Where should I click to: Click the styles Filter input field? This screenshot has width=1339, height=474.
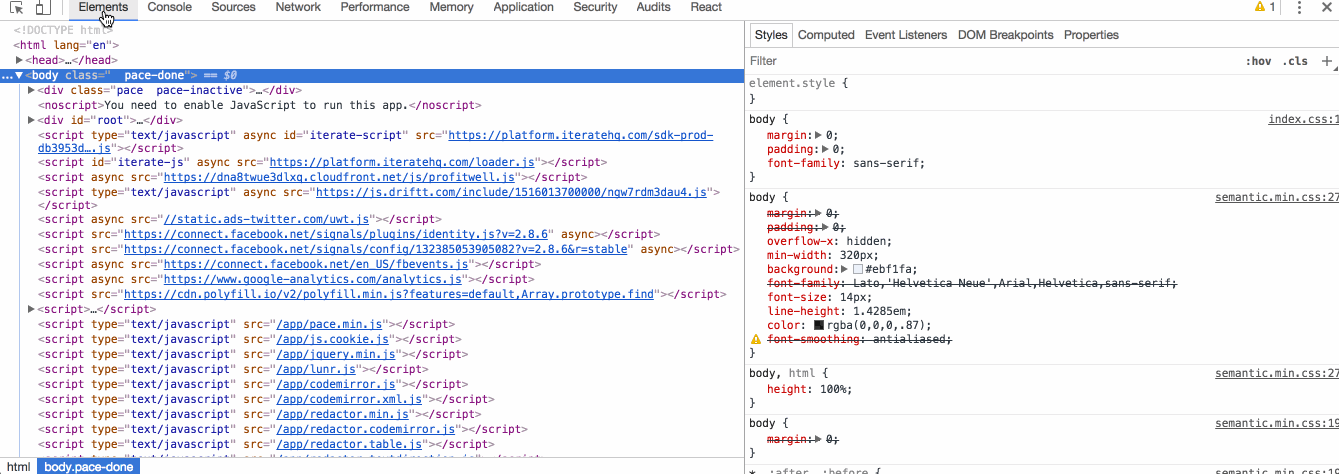point(990,61)
